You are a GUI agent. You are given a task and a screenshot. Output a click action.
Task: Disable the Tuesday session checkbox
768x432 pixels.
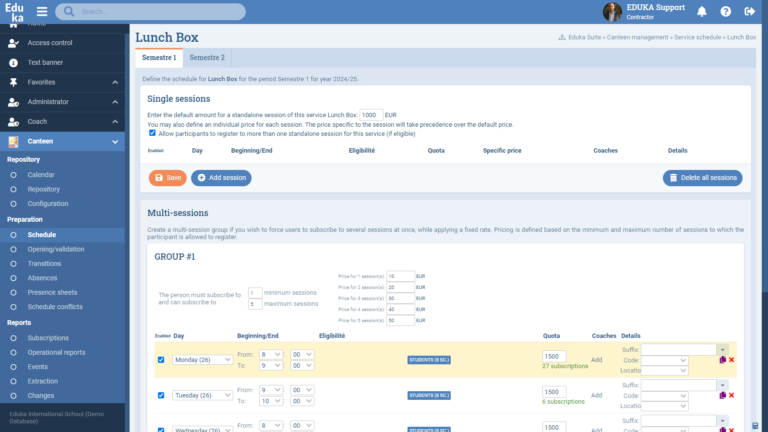click(x=161, y=395)
